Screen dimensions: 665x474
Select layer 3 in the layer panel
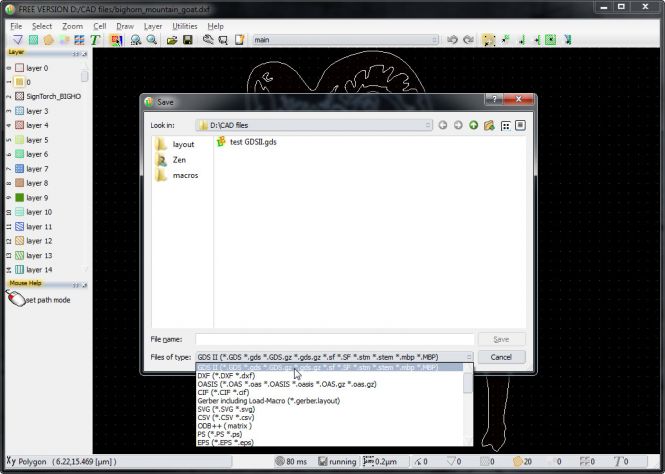[37, 111]
